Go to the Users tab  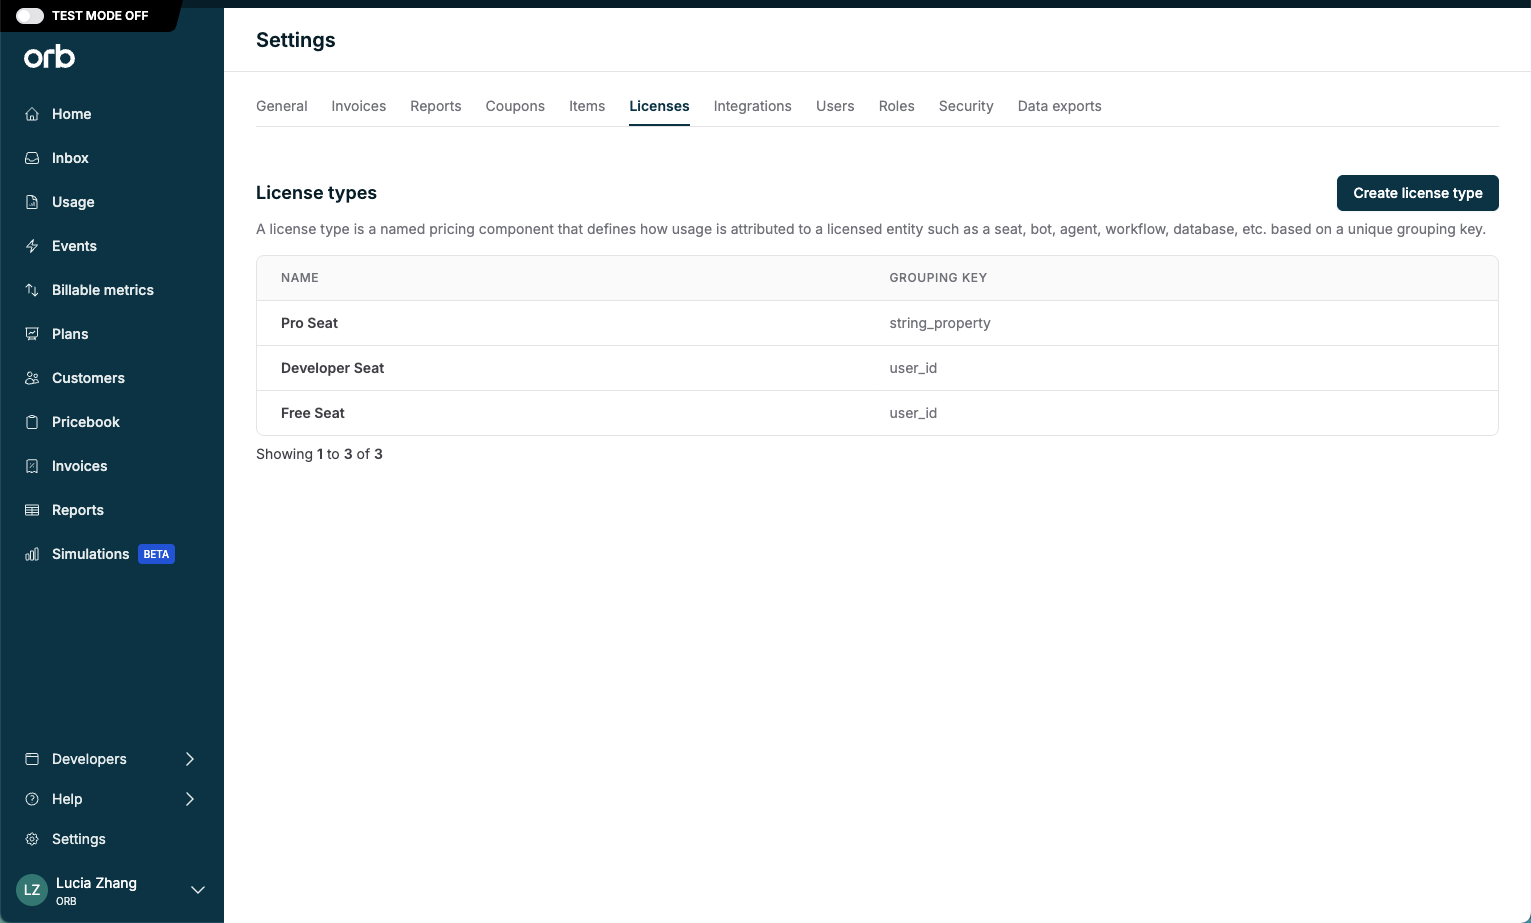835,106
